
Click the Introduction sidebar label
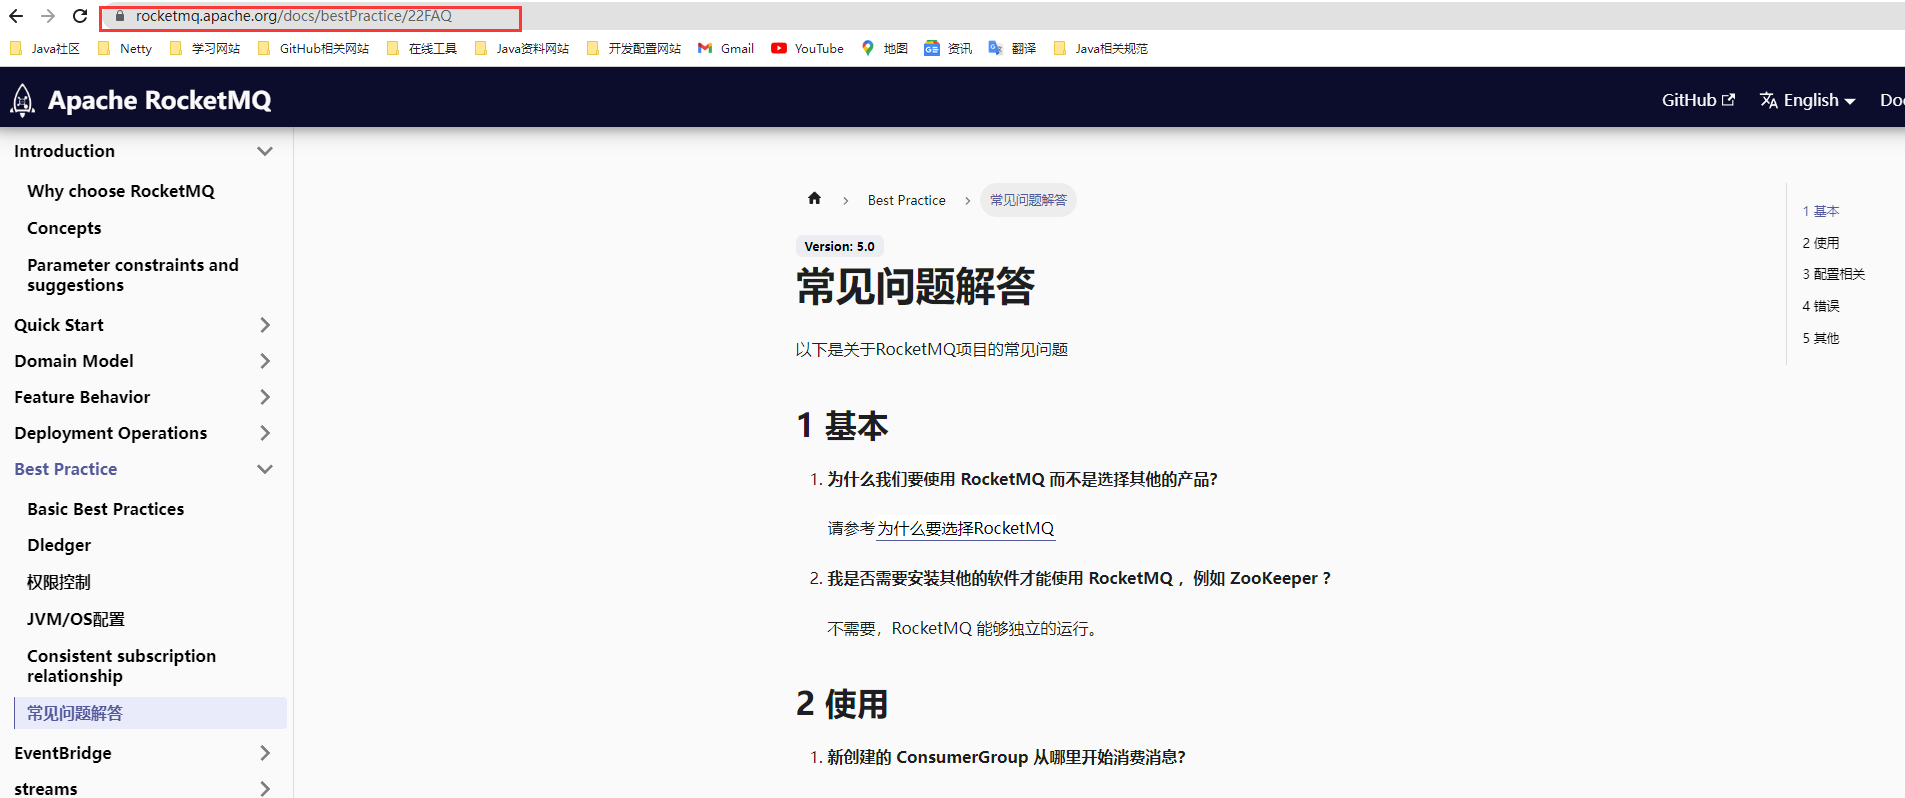point(65,151)
